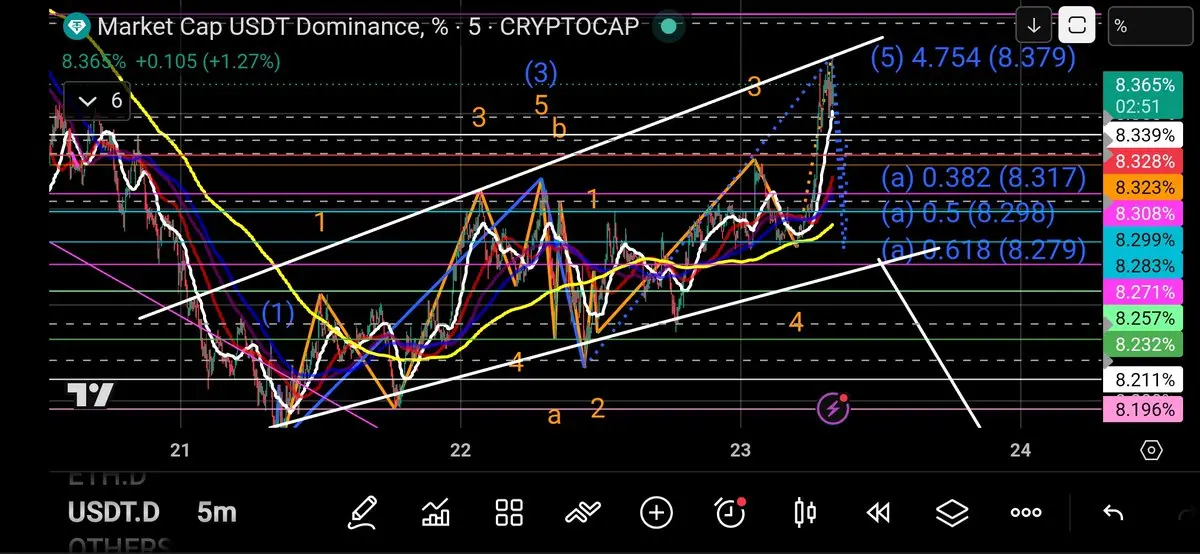Open the layout grid icon

(510, 513)
